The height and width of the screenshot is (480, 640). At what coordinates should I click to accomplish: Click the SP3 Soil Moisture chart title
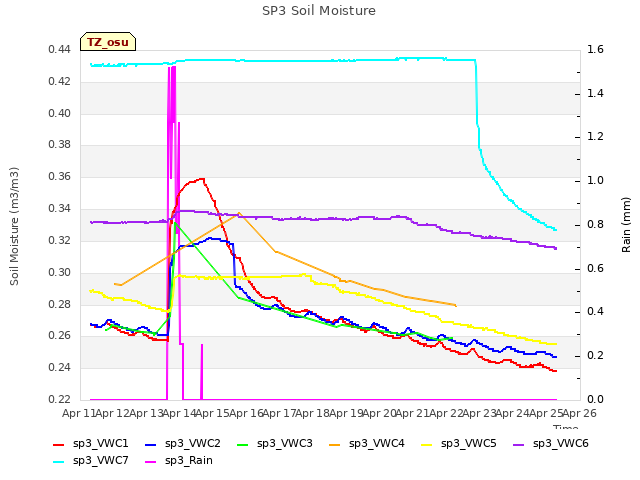tap(319, 11)
